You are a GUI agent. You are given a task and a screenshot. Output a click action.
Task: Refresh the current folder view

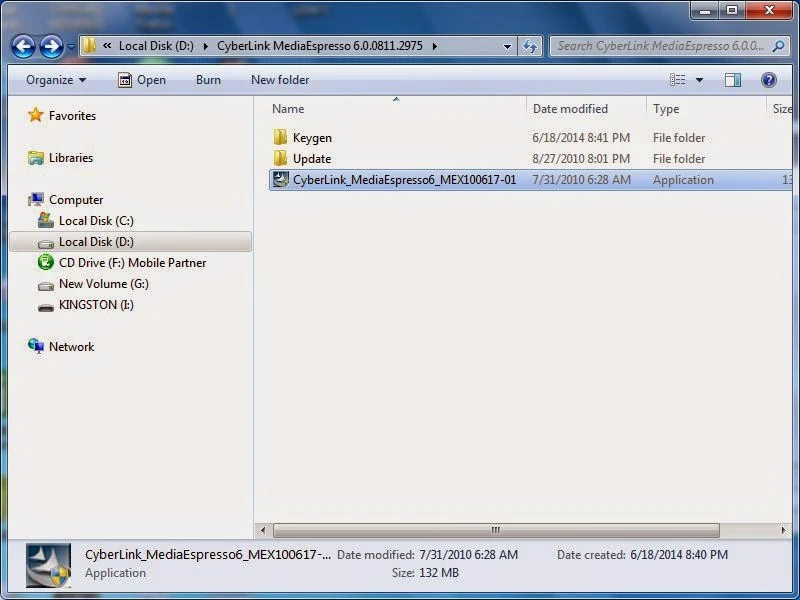(530, 46)
